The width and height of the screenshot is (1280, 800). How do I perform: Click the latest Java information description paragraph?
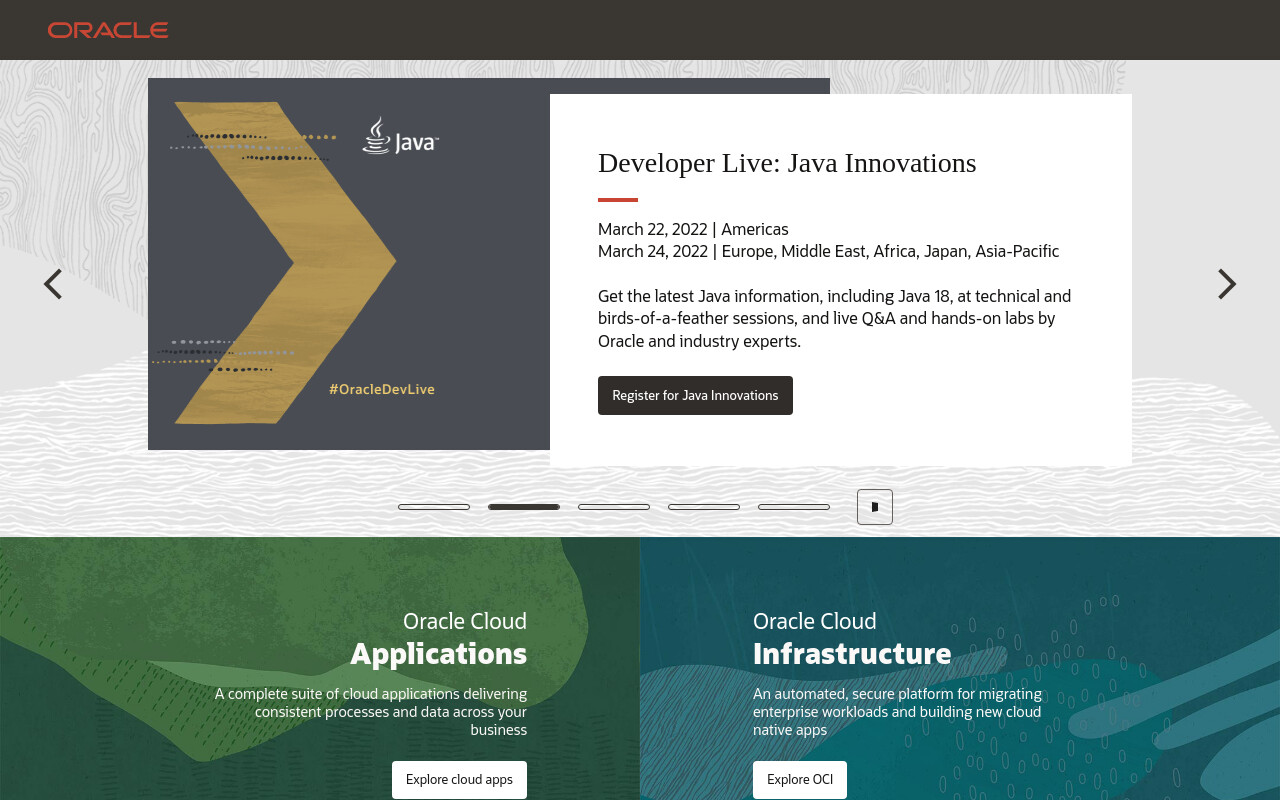coord(834,318)
